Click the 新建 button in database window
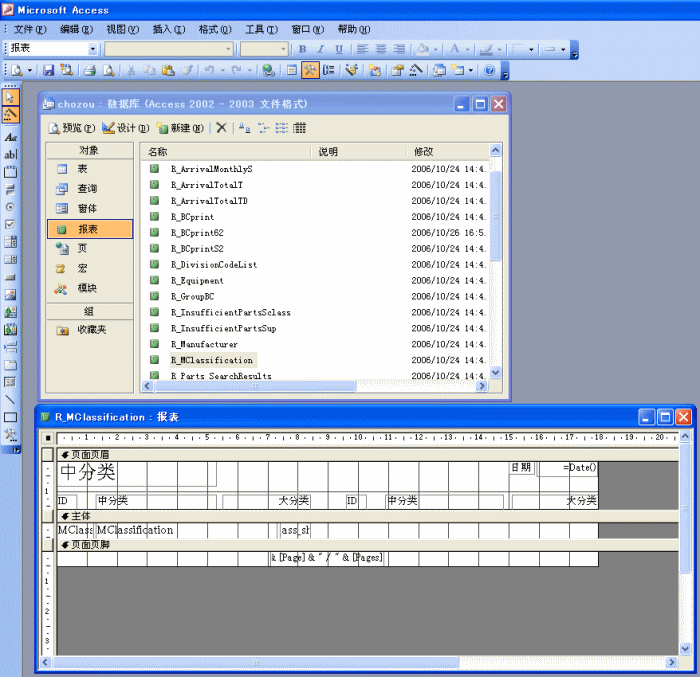The width and height of the screenshot is (700, 677). 180,128
